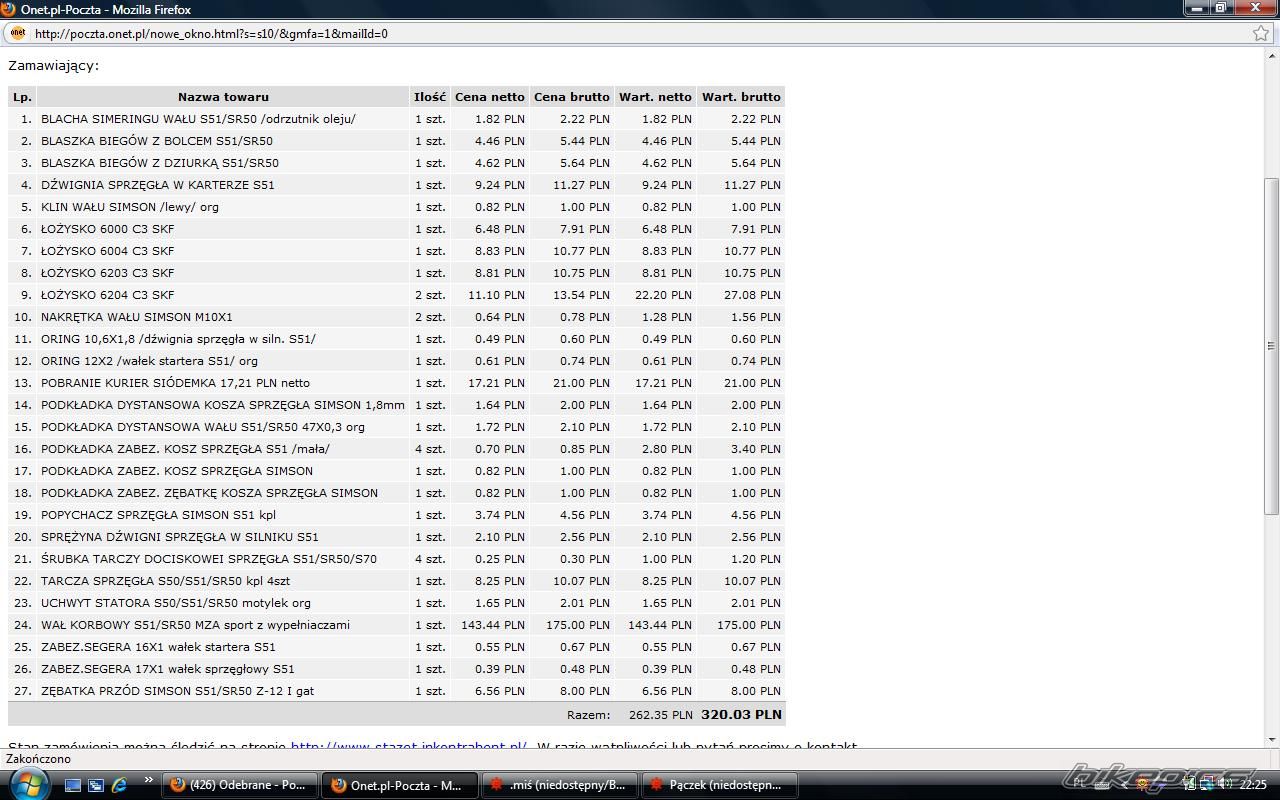Switch to '.miś (niedostępny)' chat window
Viewport: 1280px width, 800px height.
tap(559, 785)
